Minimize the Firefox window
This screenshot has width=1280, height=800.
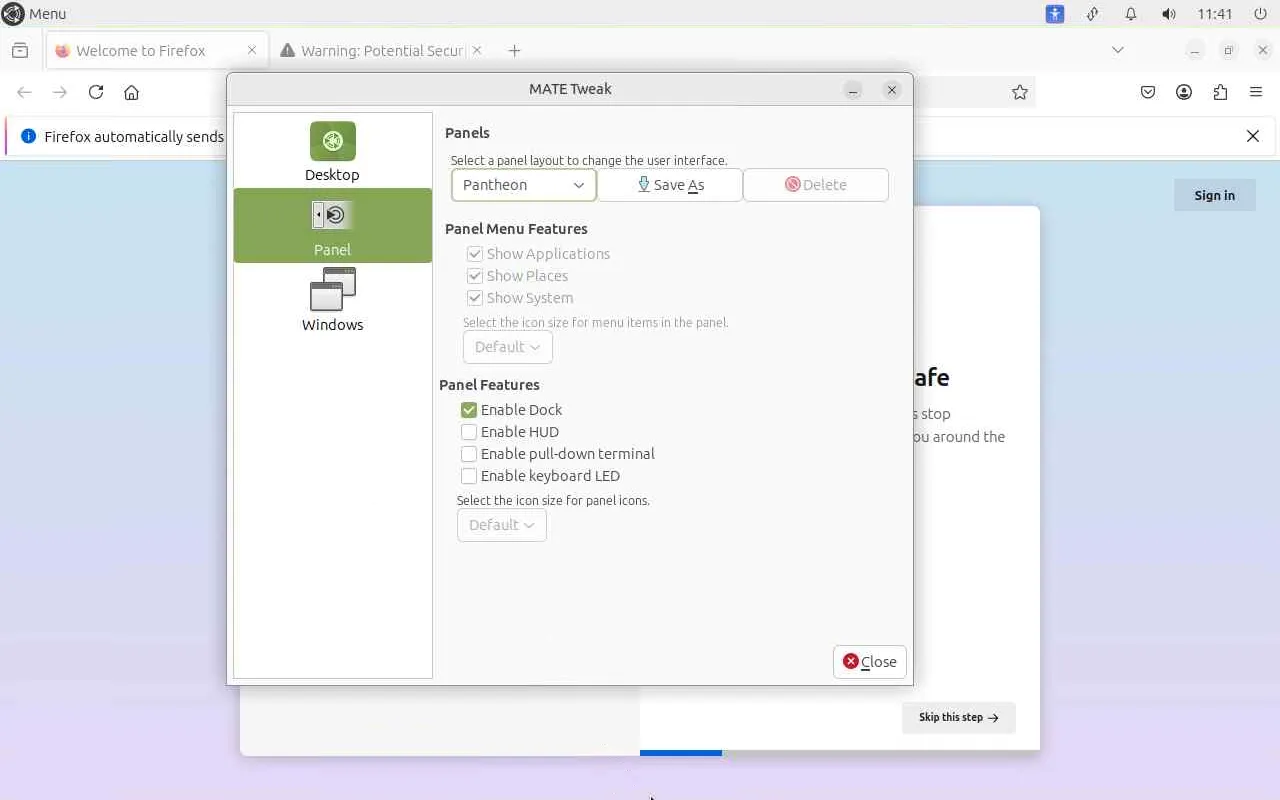[x=1194, y=50]
